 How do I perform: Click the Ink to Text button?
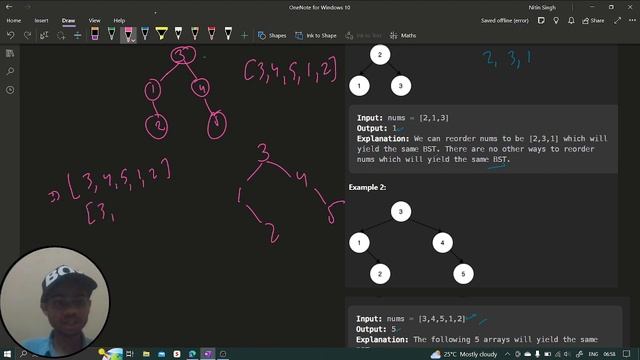point(363,36)
